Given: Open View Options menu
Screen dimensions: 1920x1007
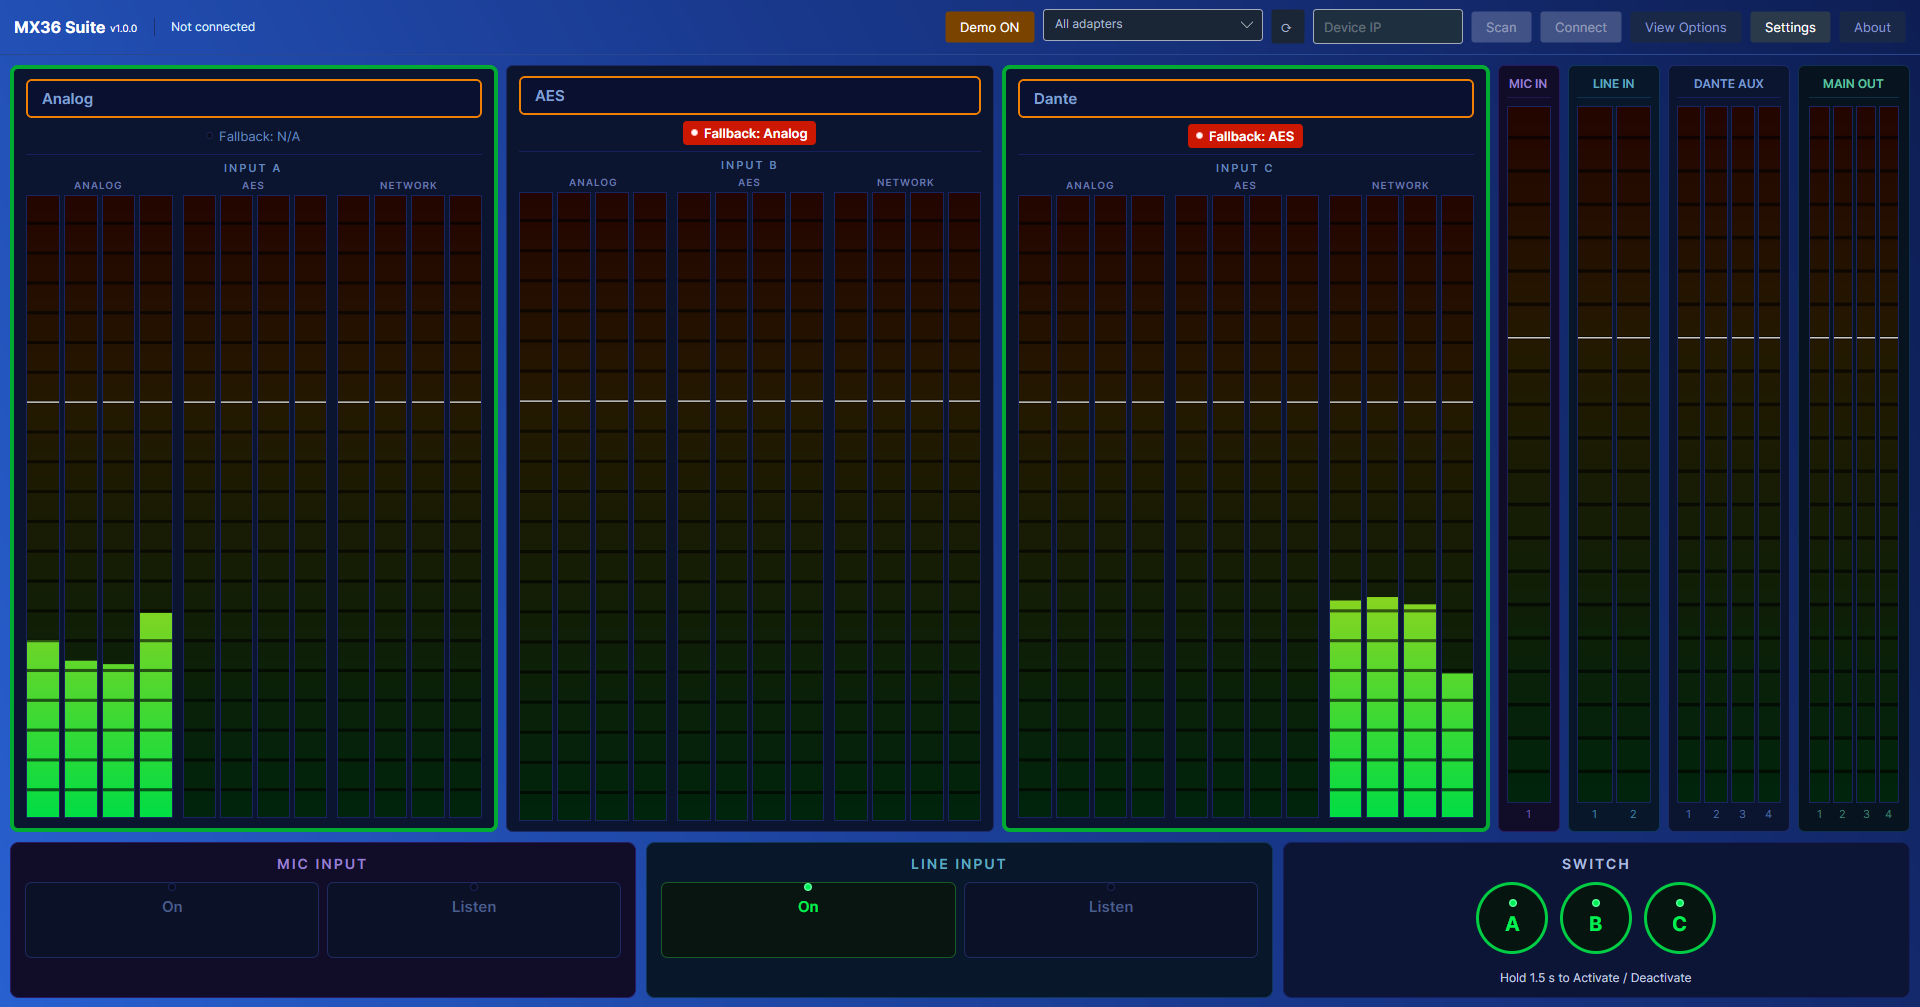Looking at the screenshot, I should point(1685,27).
